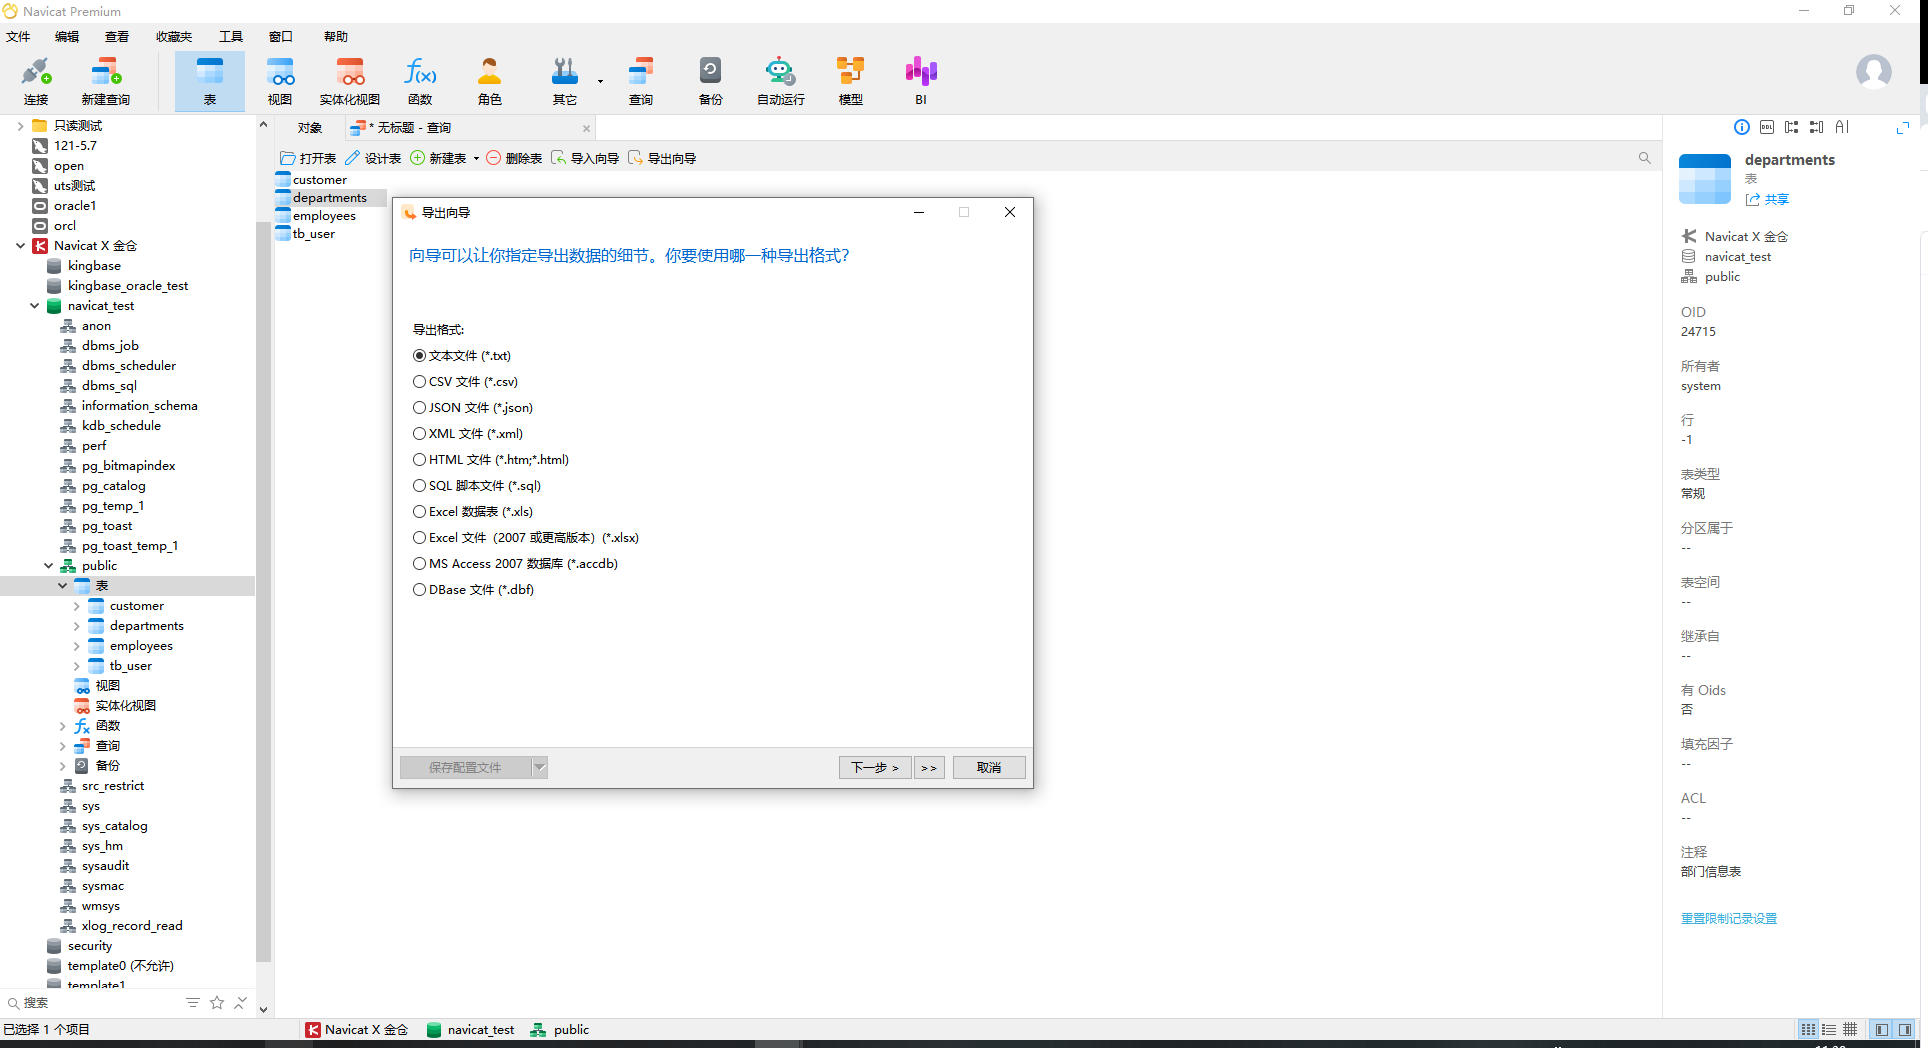Select employees in the object list

(x=324, y=216)
